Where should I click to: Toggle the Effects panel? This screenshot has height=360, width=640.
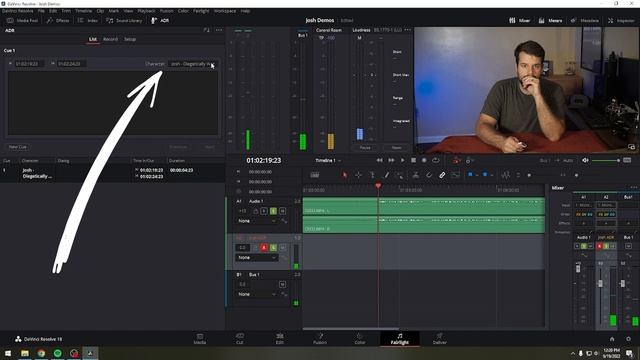[58, 20]
